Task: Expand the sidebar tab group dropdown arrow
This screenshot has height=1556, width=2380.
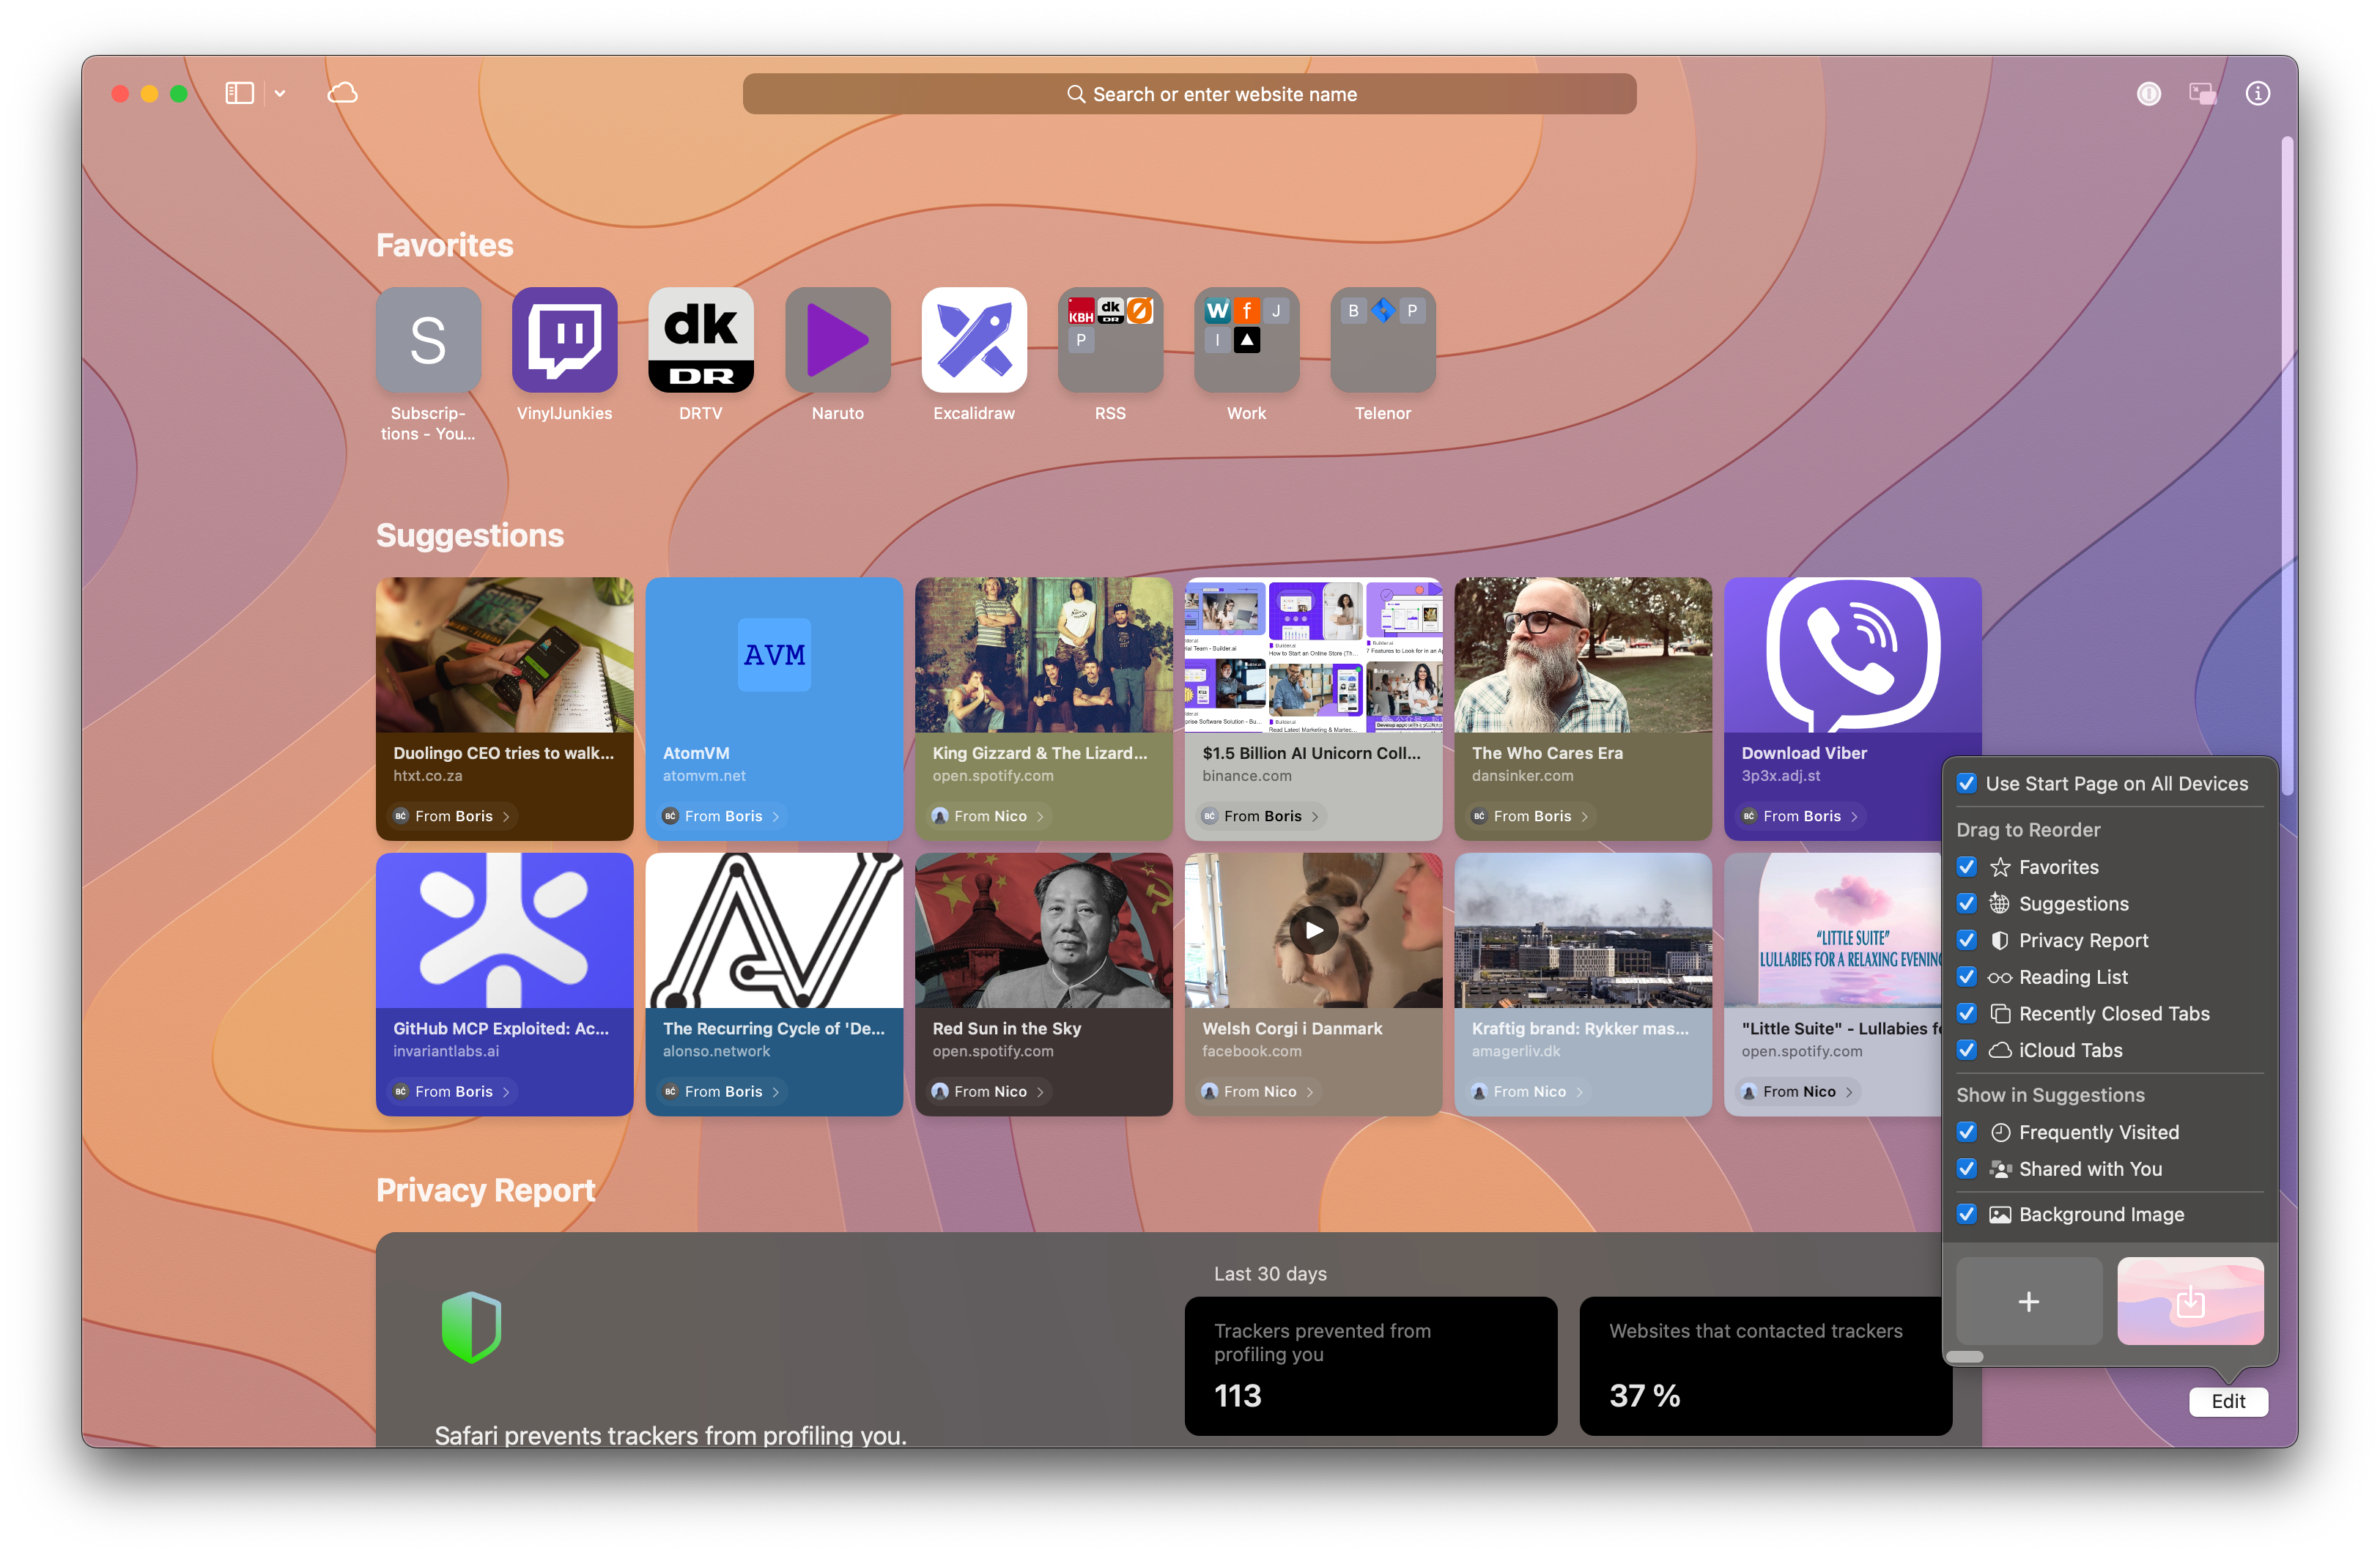Action: 280,93
